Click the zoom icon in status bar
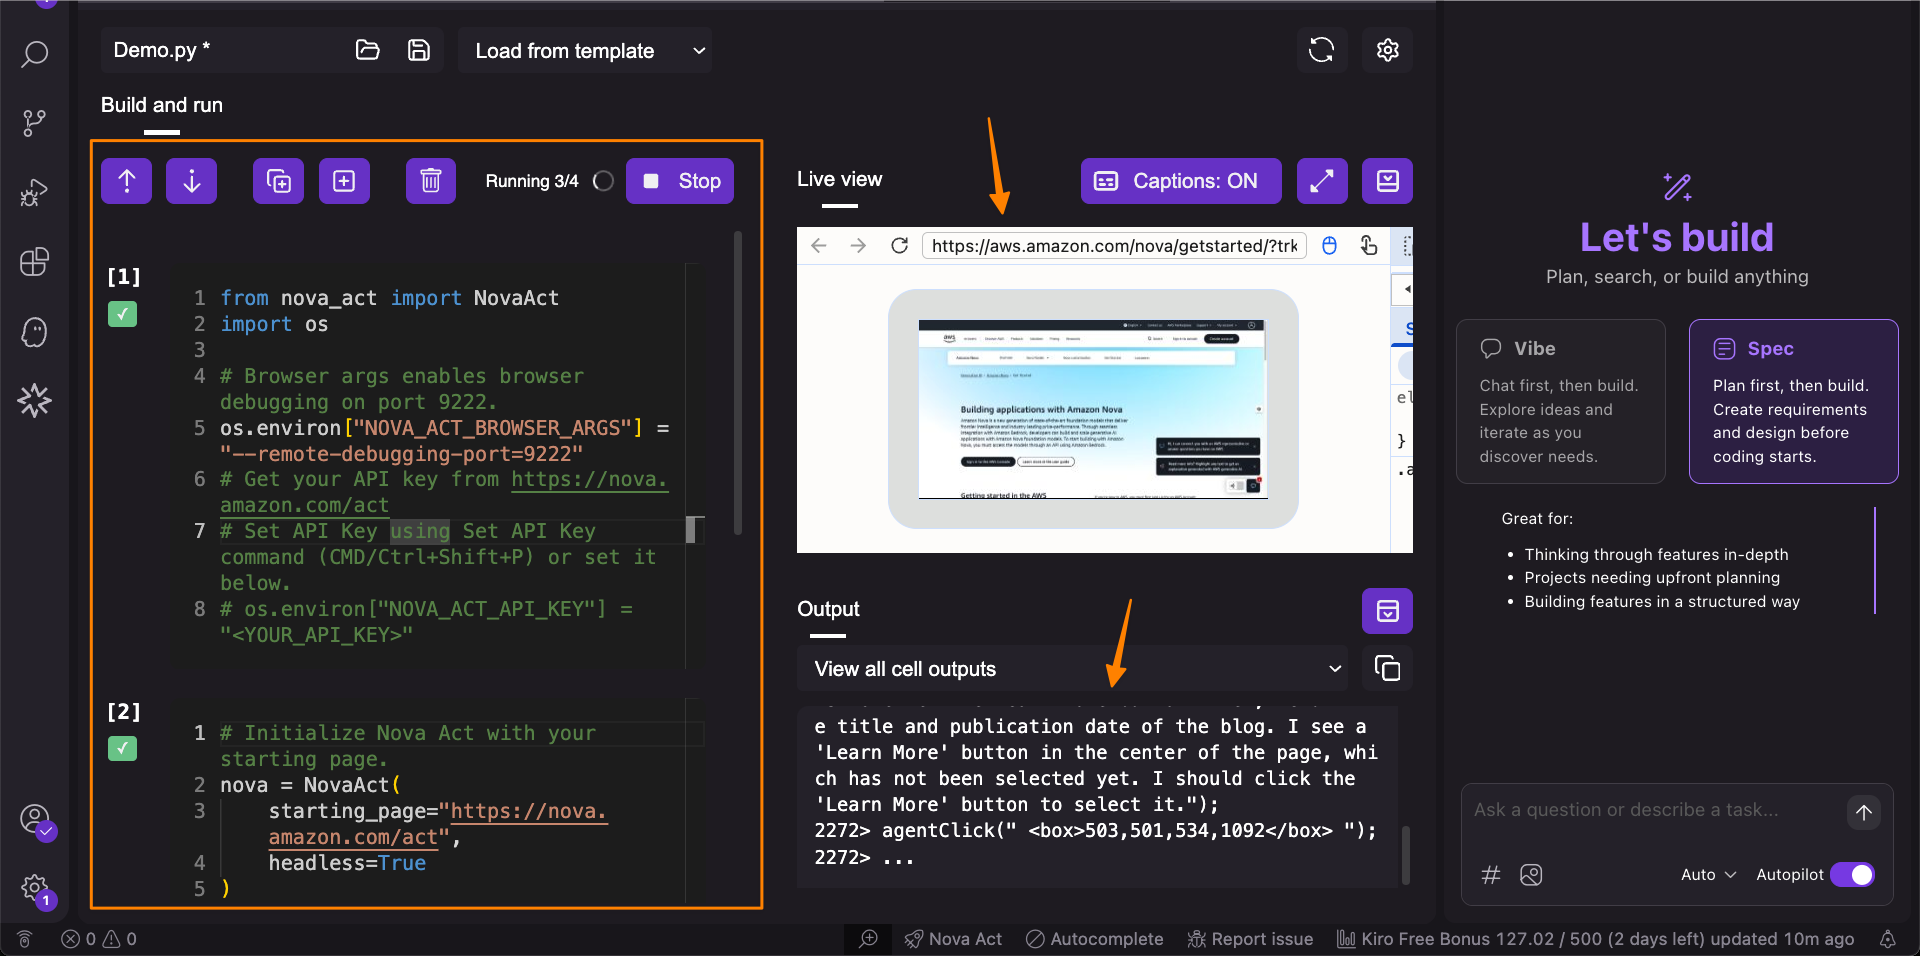This screenshot has width=1920, height=956. coord(869,939)
